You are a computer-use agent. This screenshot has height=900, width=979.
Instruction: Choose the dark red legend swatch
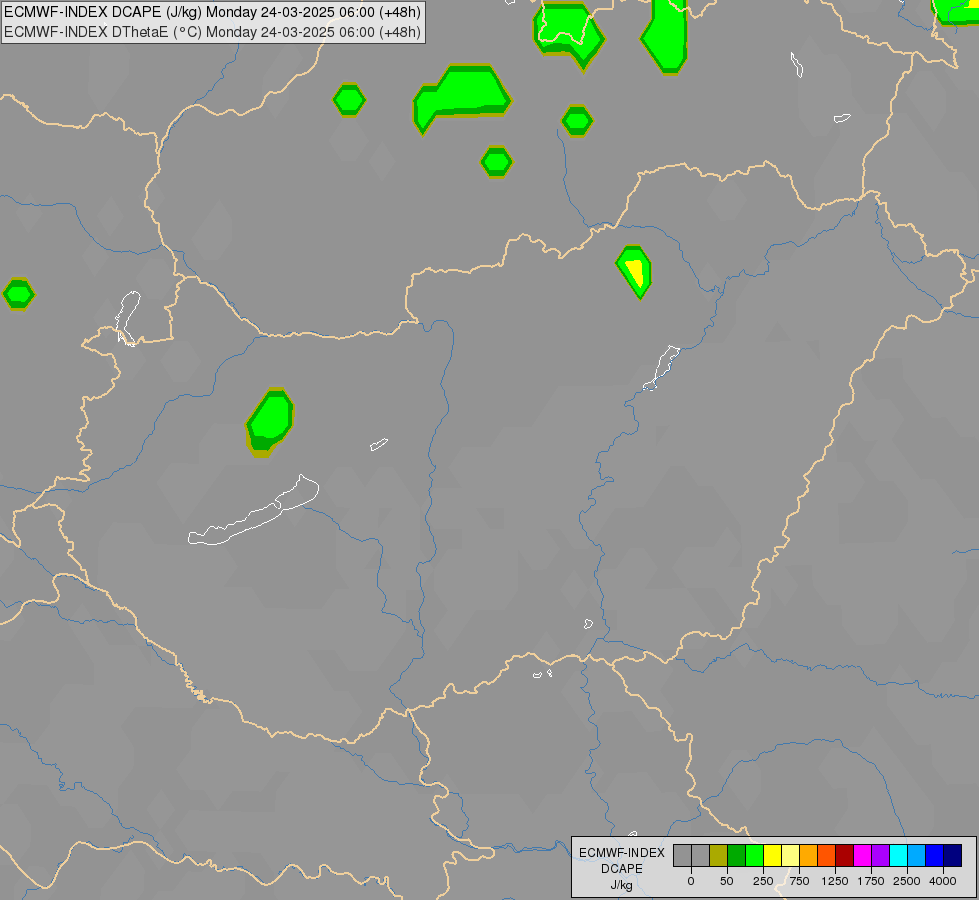845,856
